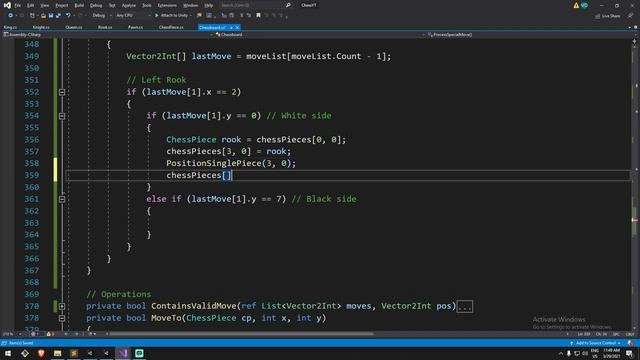The image size is (640, 360).
Task: Click the navigate backward toolbar icon
Action: click(x=10, y=16)
